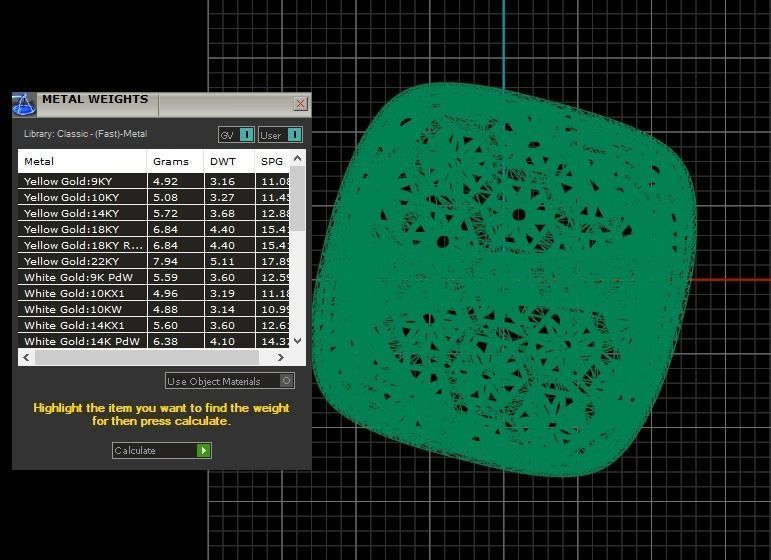Sort by the SPG column header
This screenshot has width=771, height=560.
[272, 161]
